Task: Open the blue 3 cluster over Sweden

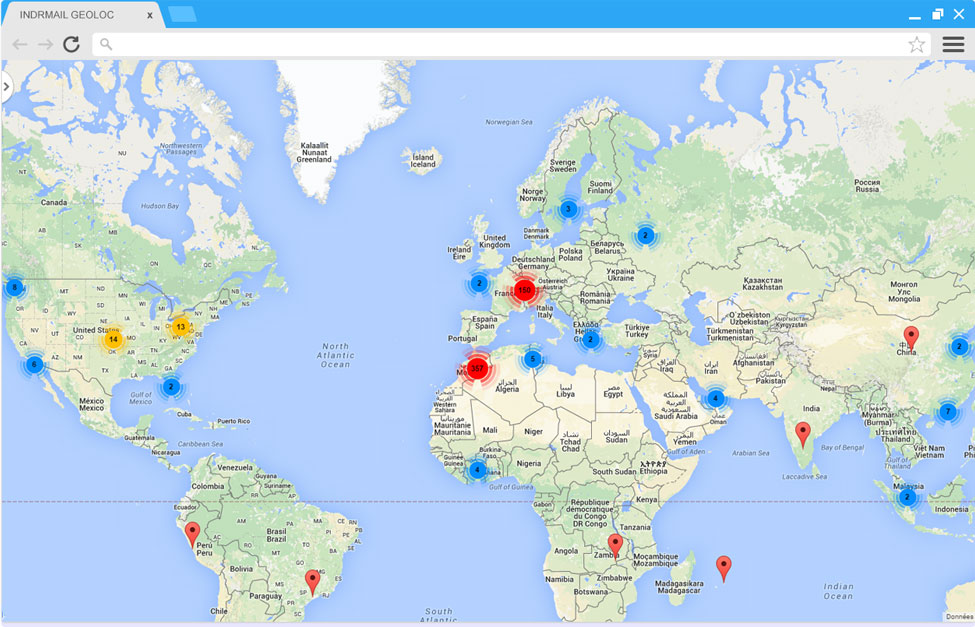Action: (568, 209)
